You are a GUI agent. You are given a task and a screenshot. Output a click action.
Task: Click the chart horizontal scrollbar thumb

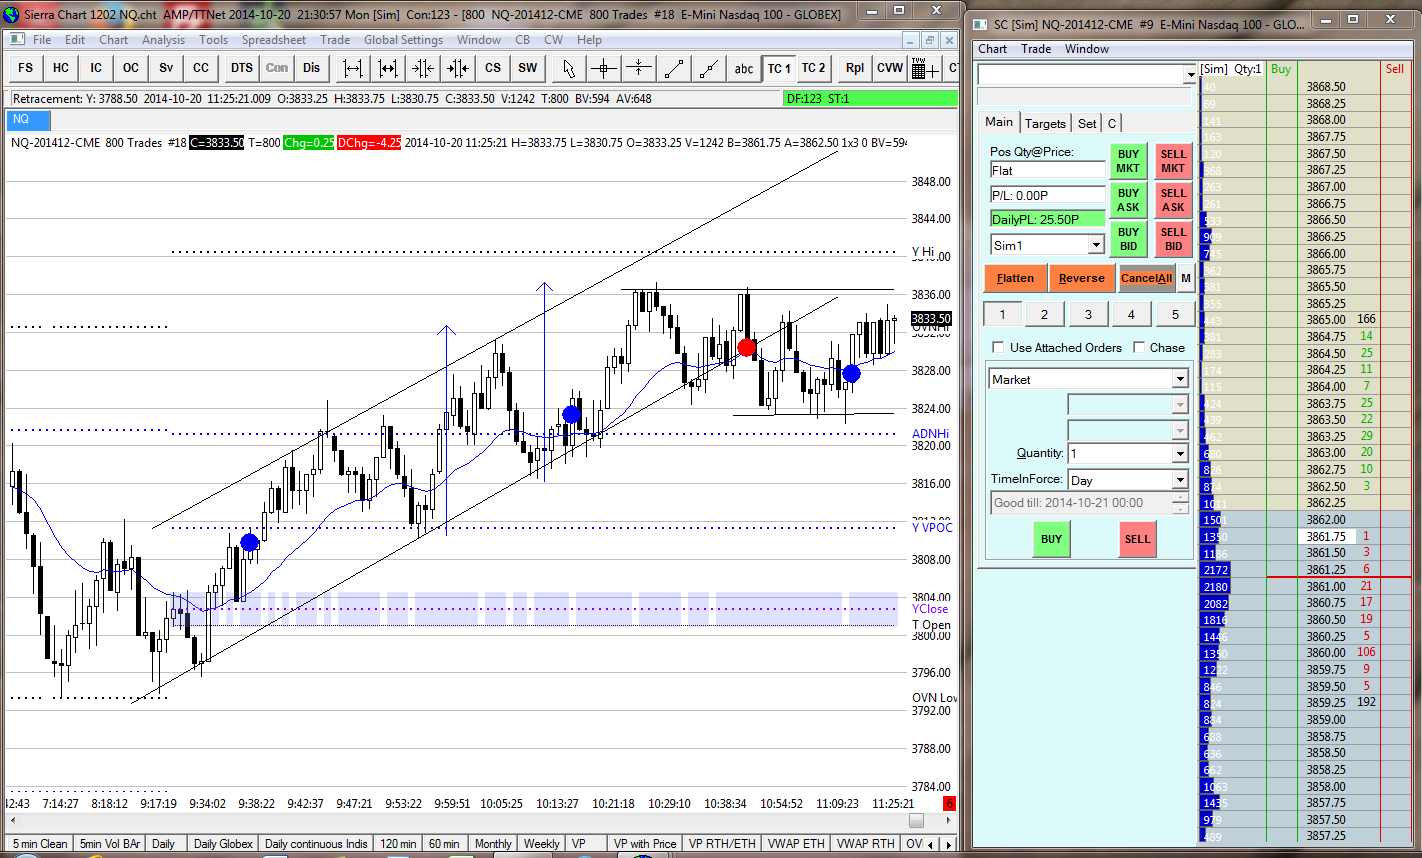click(x=916, y=820)
